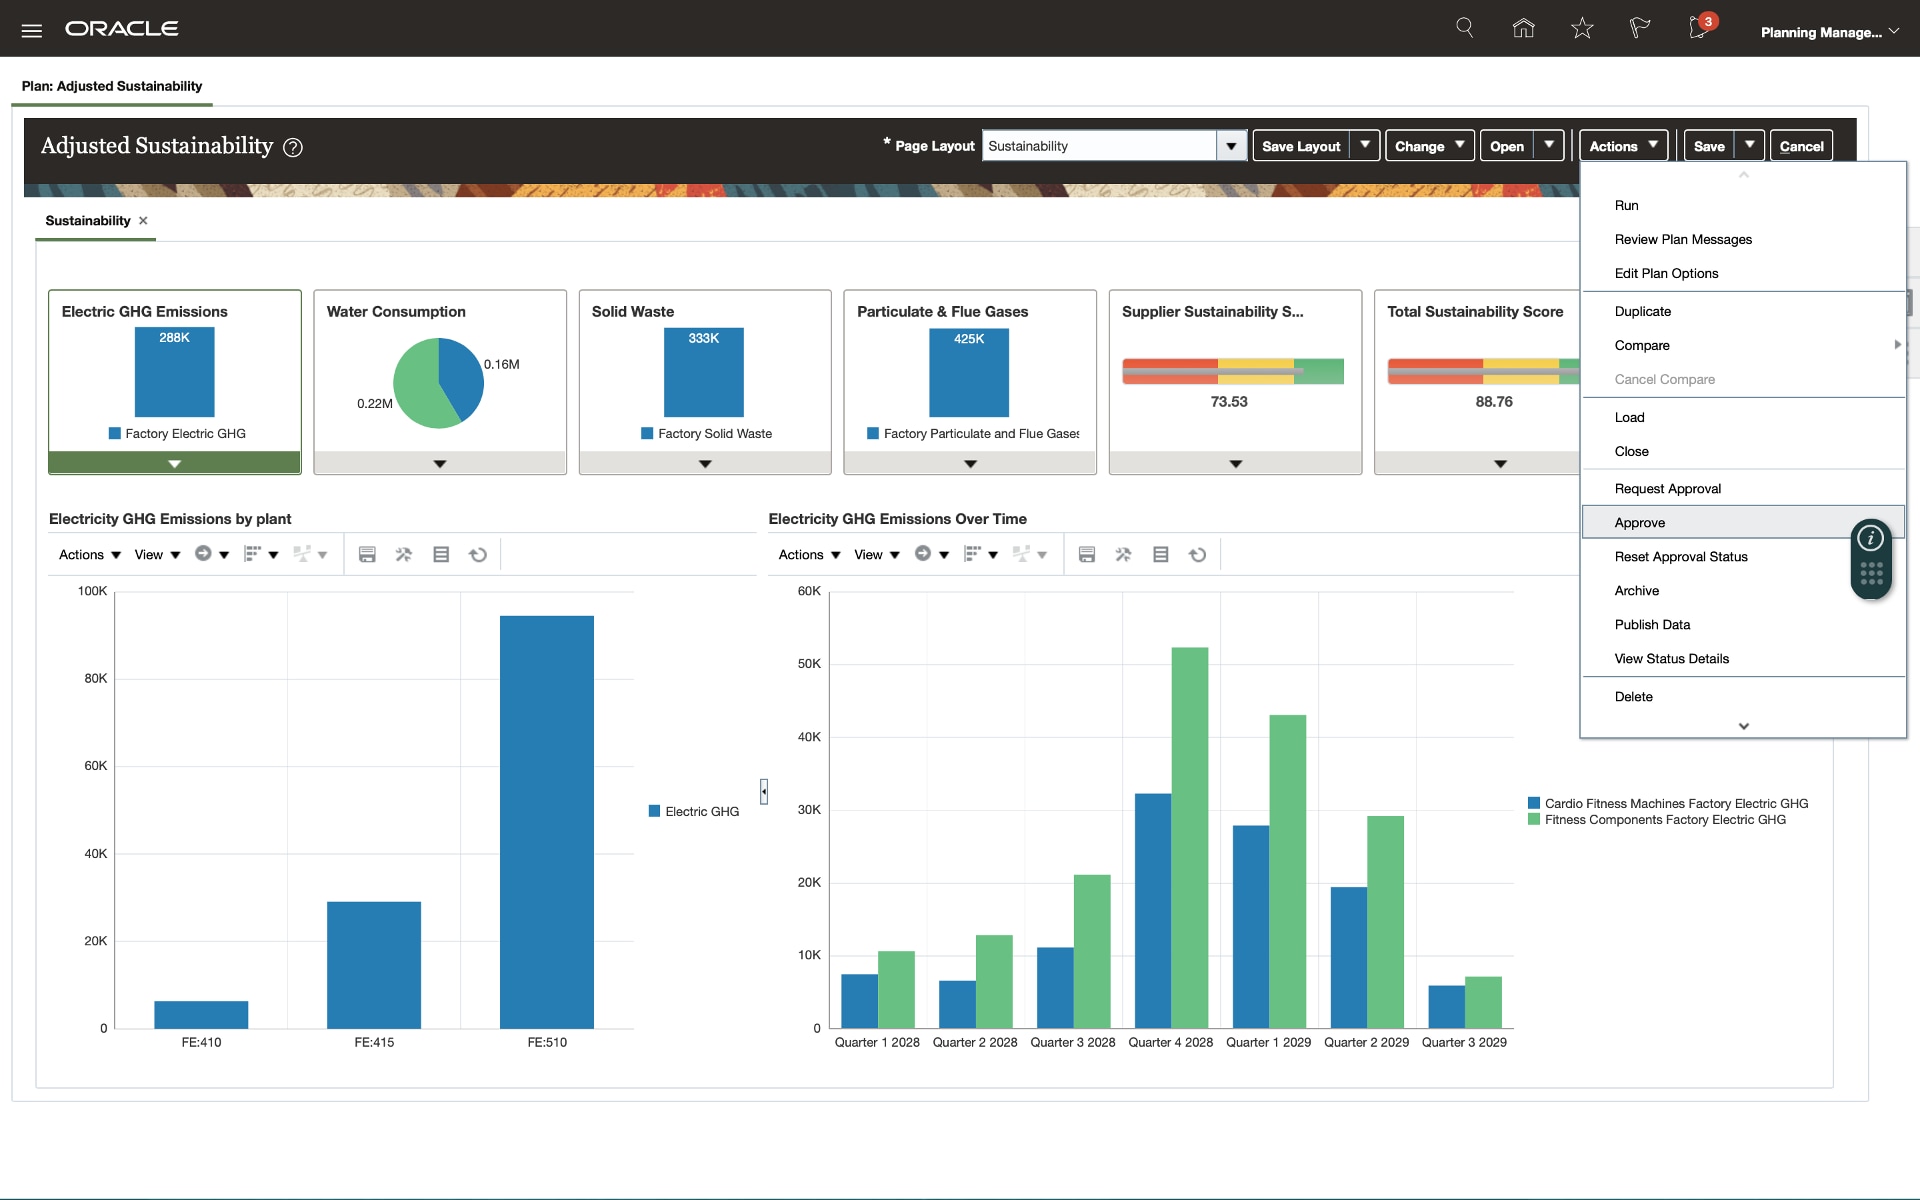Select Approve from the Actions menu
The image size is (1920, 1200).
point(1640,523)
